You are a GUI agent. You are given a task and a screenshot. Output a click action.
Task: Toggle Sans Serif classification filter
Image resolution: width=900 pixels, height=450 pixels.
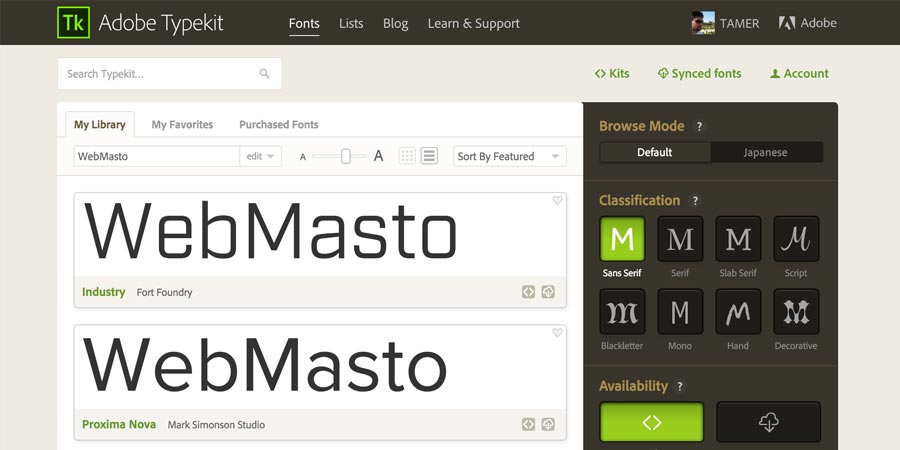click(x=622, y=239)
